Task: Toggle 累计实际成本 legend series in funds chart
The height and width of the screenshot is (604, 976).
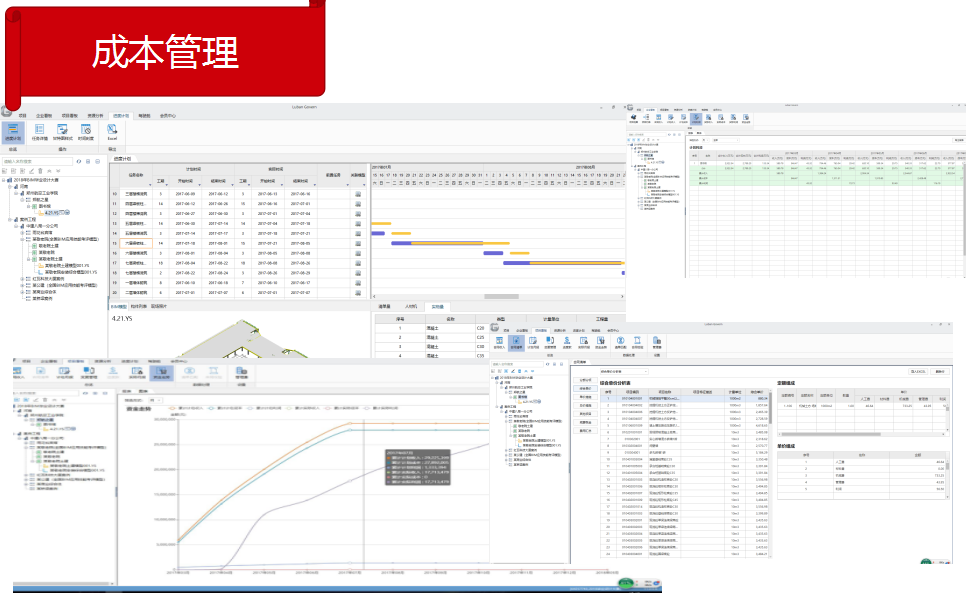Action: pos(343,408)
